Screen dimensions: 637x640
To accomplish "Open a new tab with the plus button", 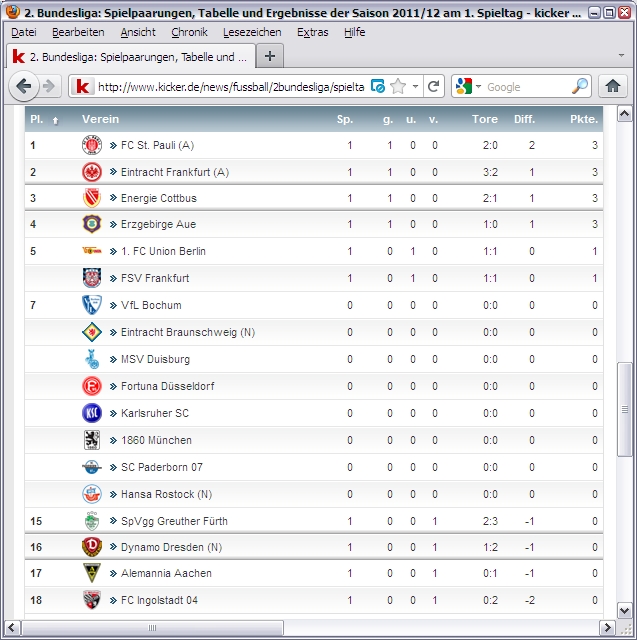I will 269,56.
